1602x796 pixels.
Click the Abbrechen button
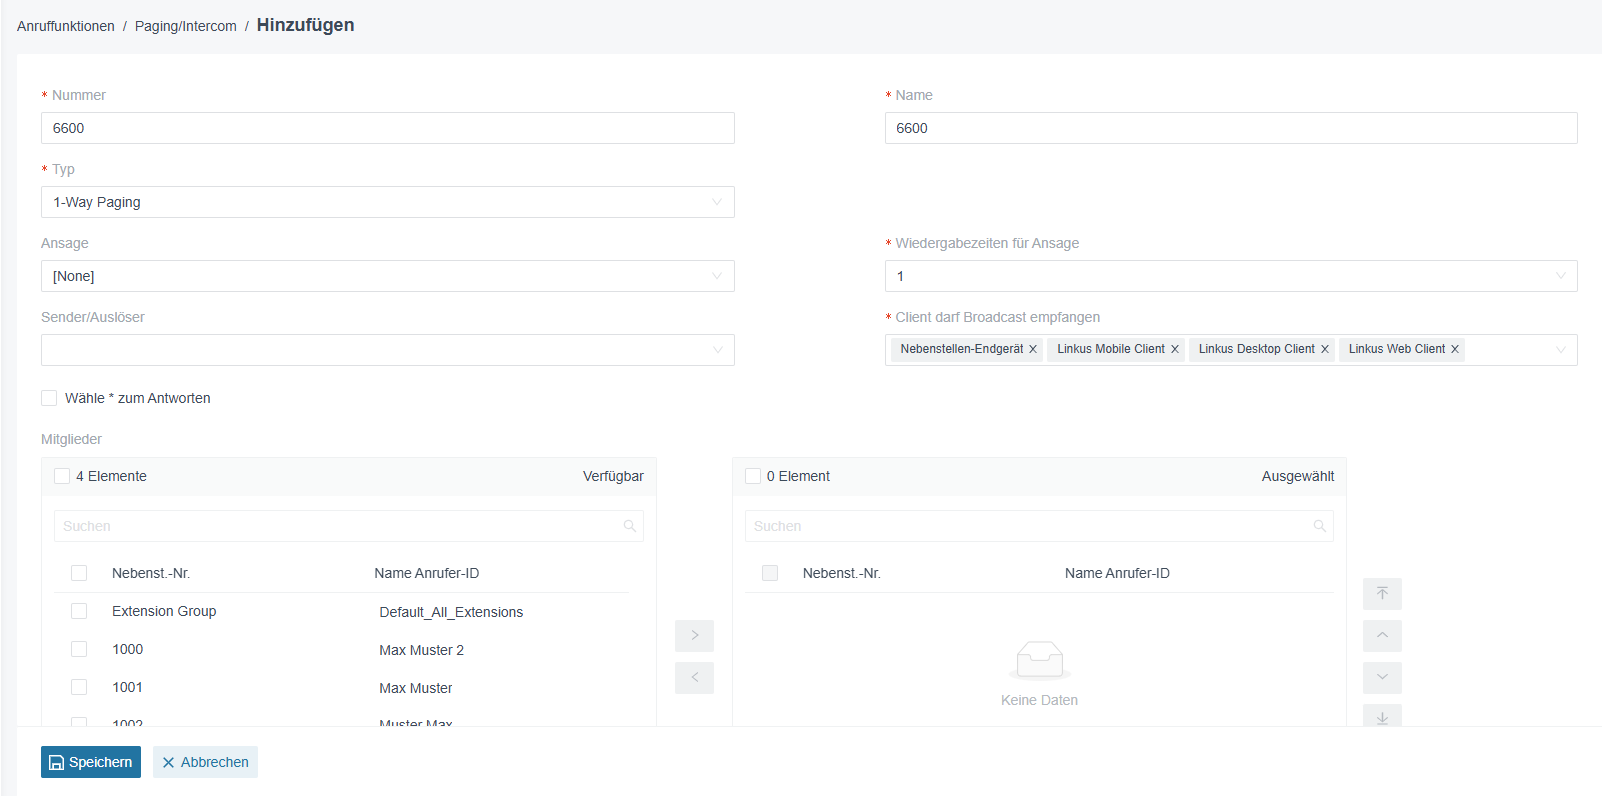point(205,762)
